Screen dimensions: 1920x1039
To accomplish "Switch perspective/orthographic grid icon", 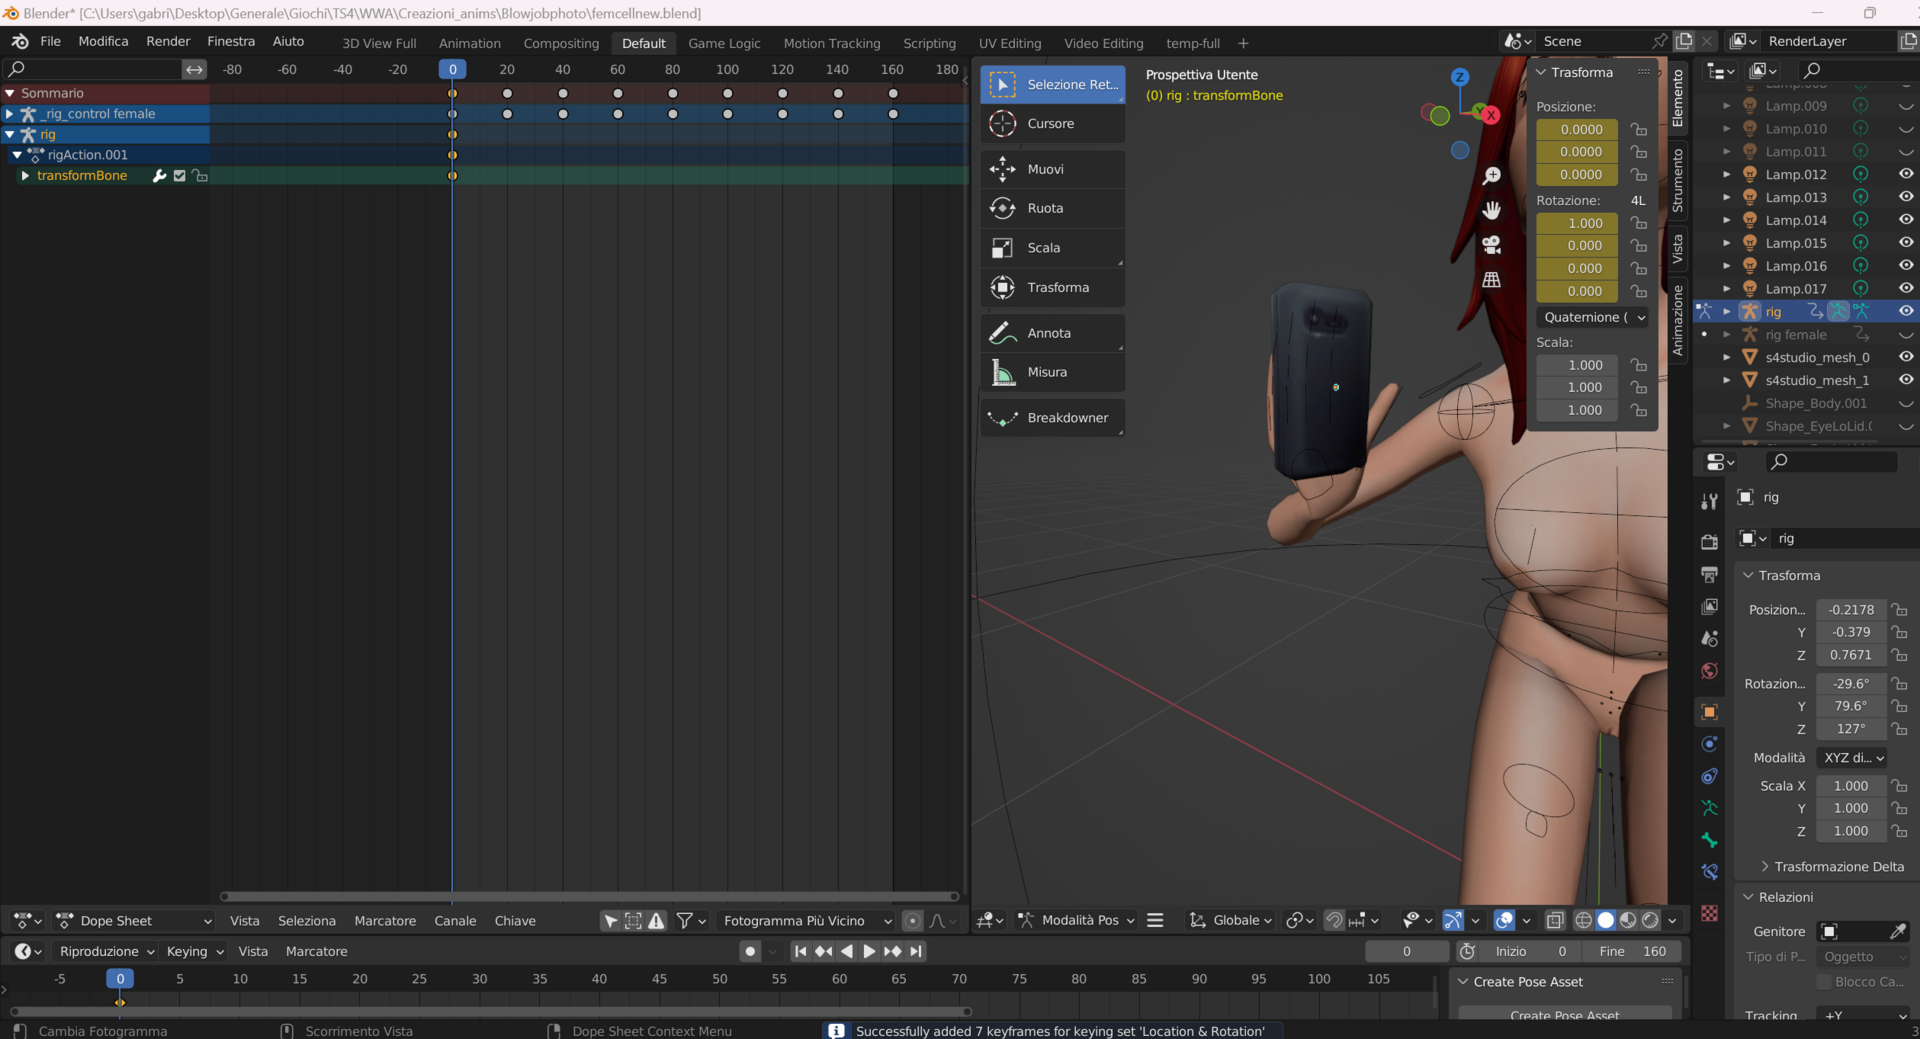I will [1491, 280].
